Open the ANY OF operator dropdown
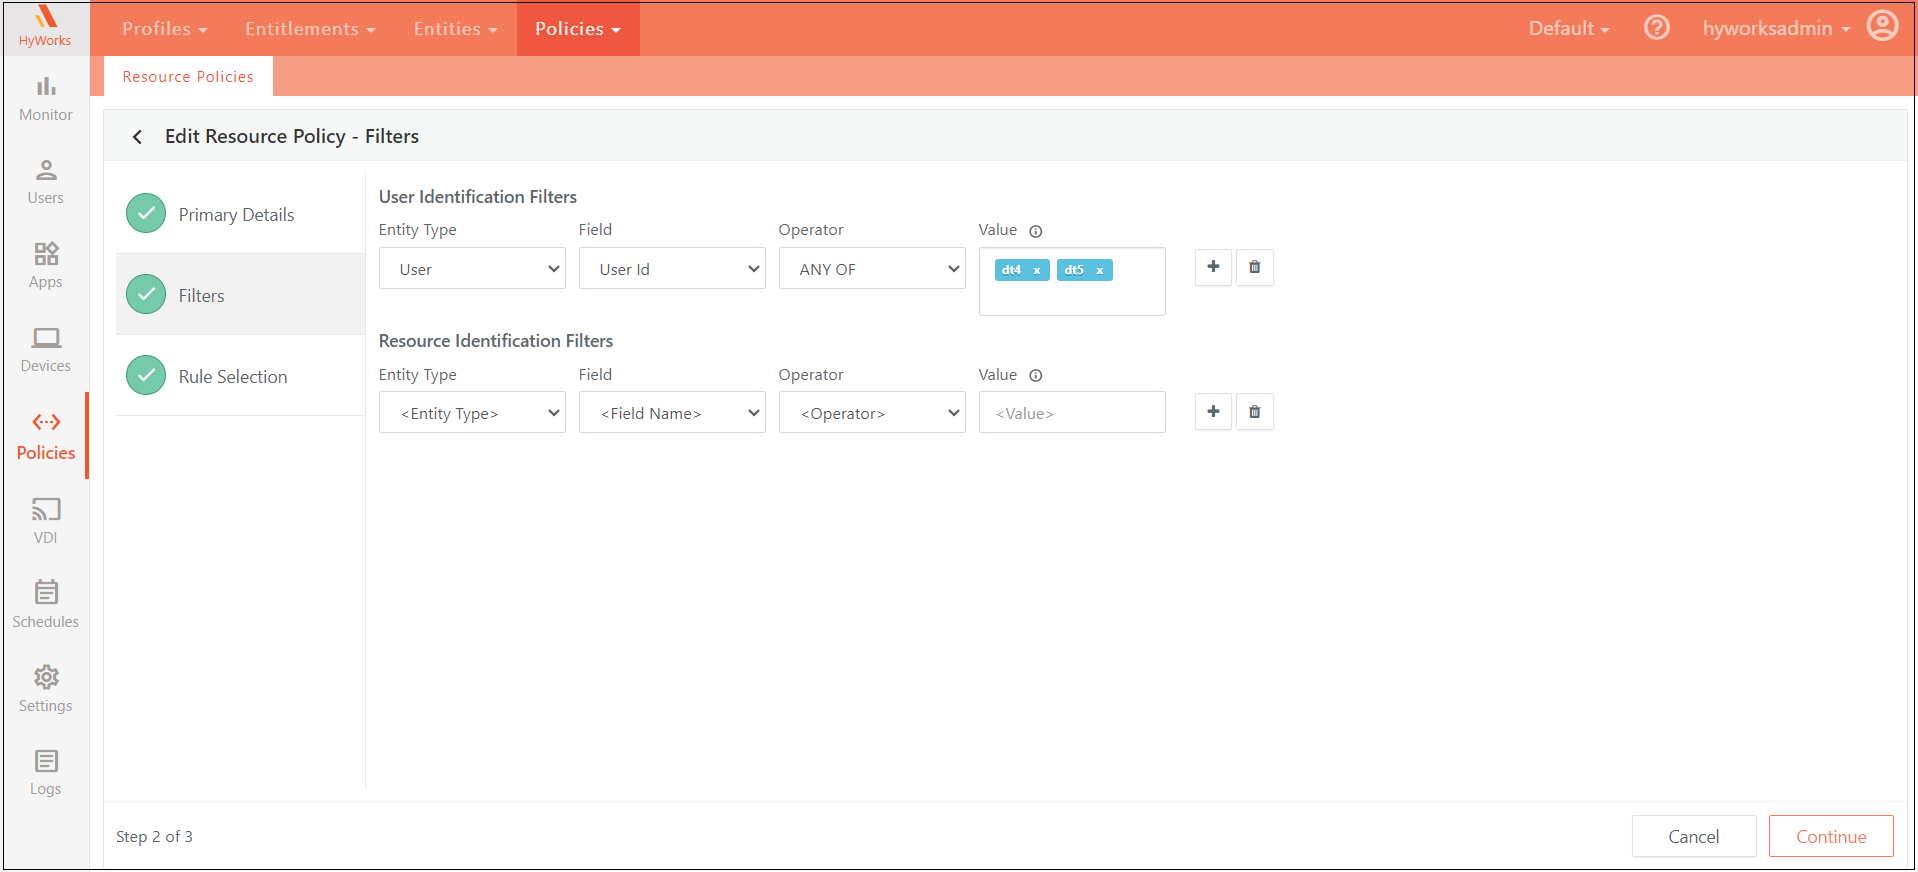Screen dimensions: 1918x872 click(872, 269)
